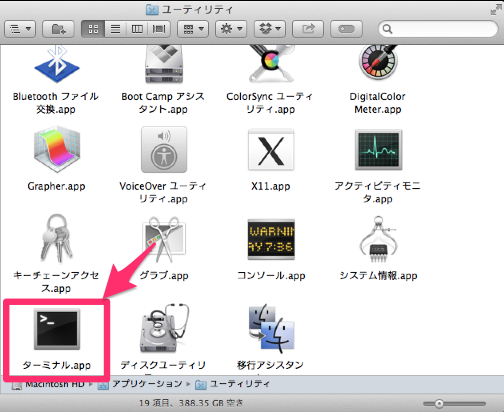This screenshot has width=504, height=412.
Task: Switch to icon view mode
Action: [x=93, y=29]
